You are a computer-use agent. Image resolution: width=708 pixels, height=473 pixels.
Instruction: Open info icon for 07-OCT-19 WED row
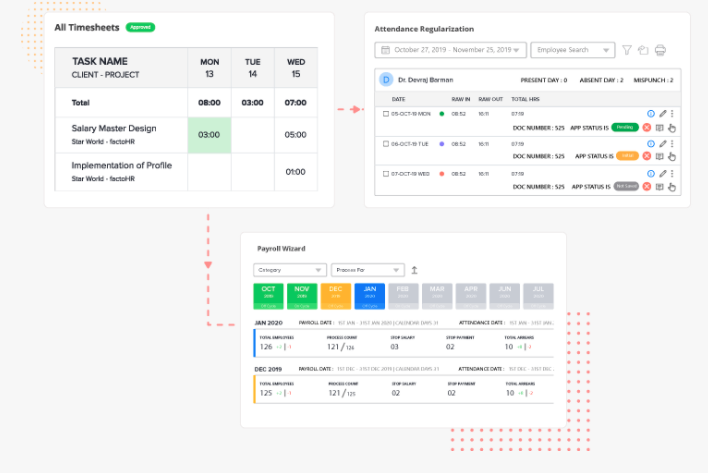pos(651,174)
